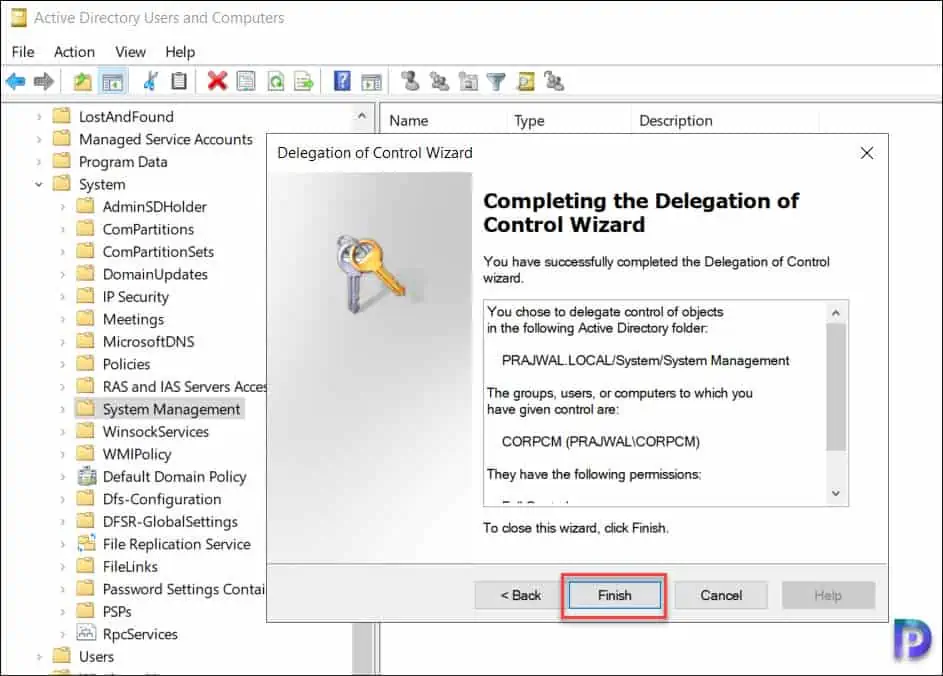Expand the LostAndFound node
Viewport: 943px width, 676px height.
point(39,117)
